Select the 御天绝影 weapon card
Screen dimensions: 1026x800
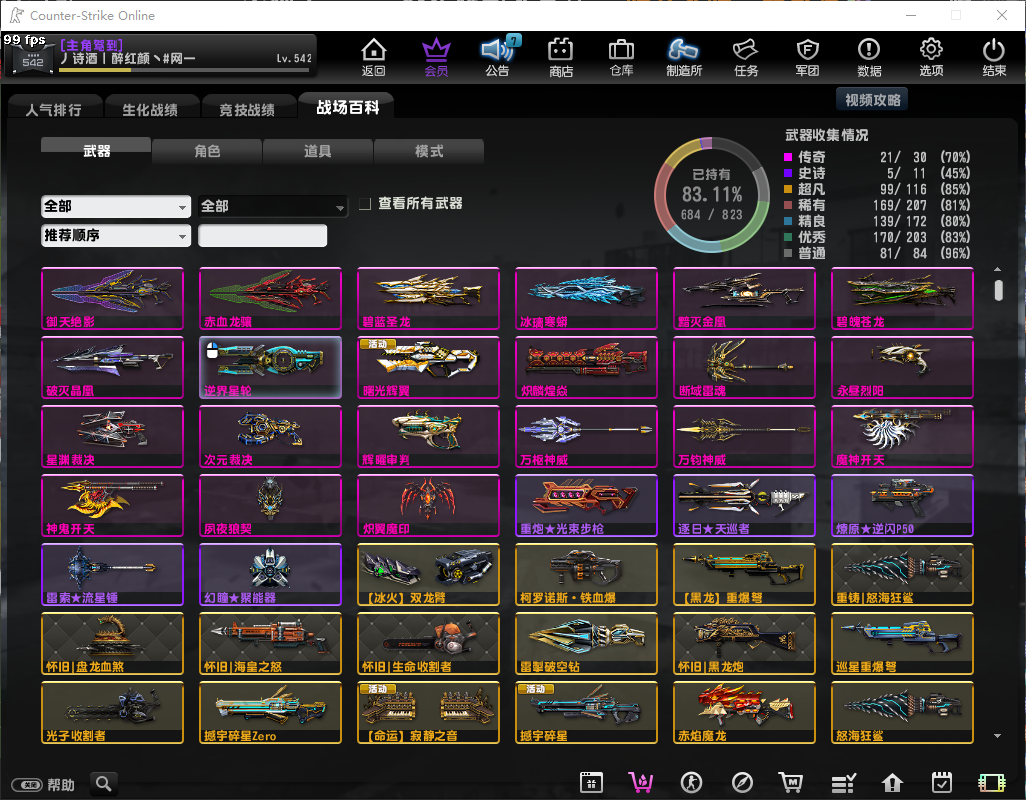pos(113,298)
